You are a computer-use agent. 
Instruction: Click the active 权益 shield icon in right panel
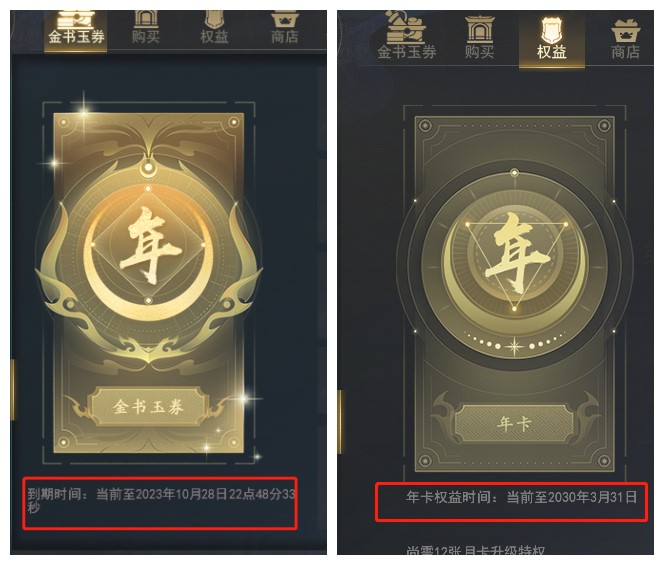[x=551, y=30]
